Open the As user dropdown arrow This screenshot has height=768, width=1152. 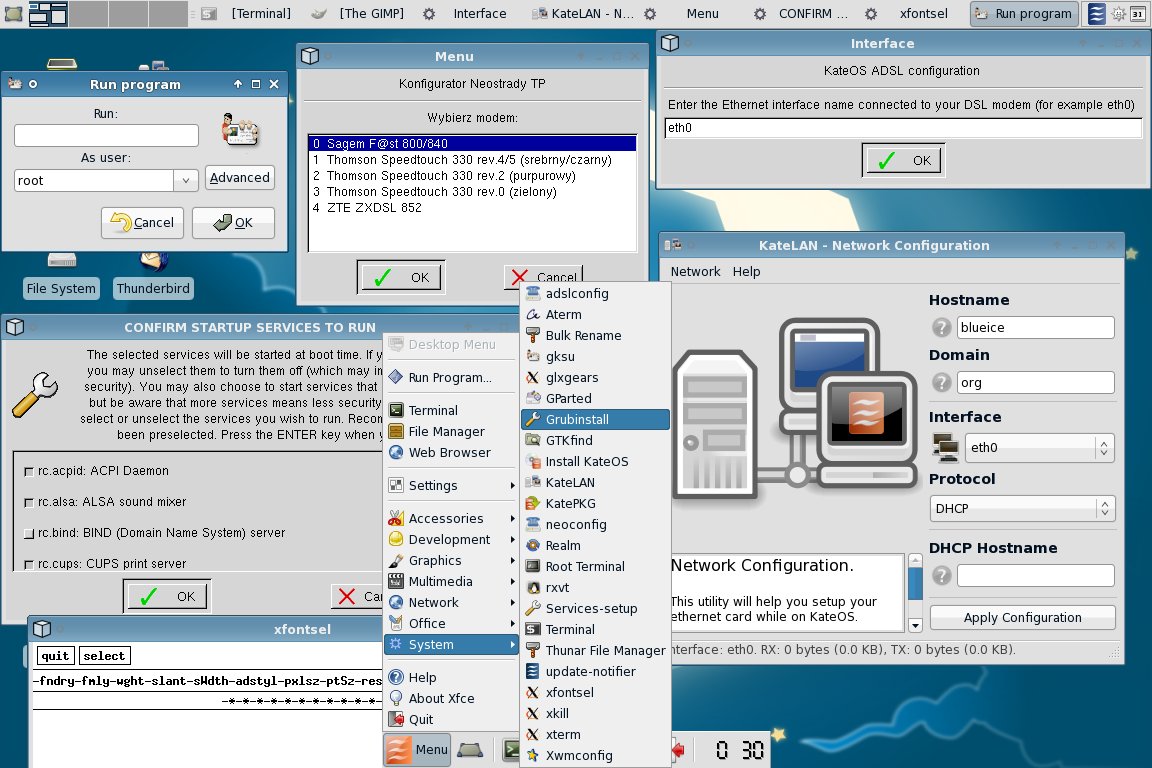pyautogui.click(x=186, y=180)
